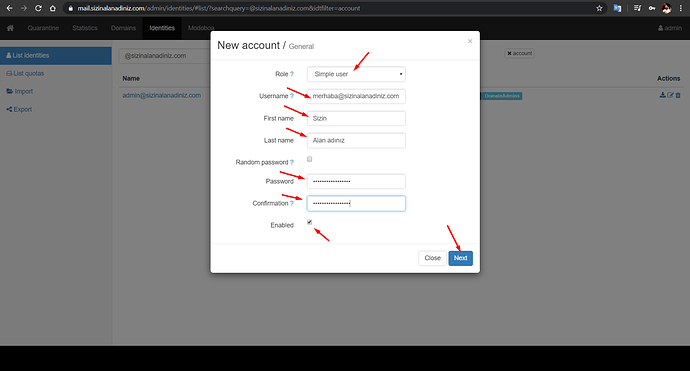Open the admin user menu
This screenshot has width=690, height=371.
(670, 28)
